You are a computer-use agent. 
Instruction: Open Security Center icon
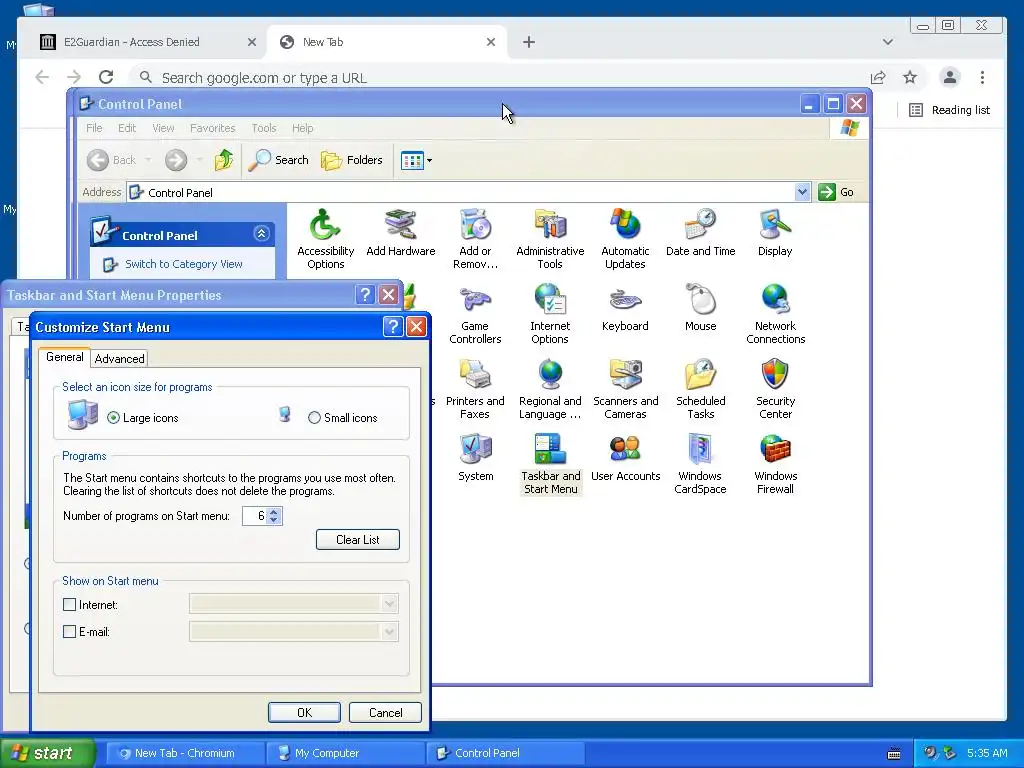click(x=775, y=389)
